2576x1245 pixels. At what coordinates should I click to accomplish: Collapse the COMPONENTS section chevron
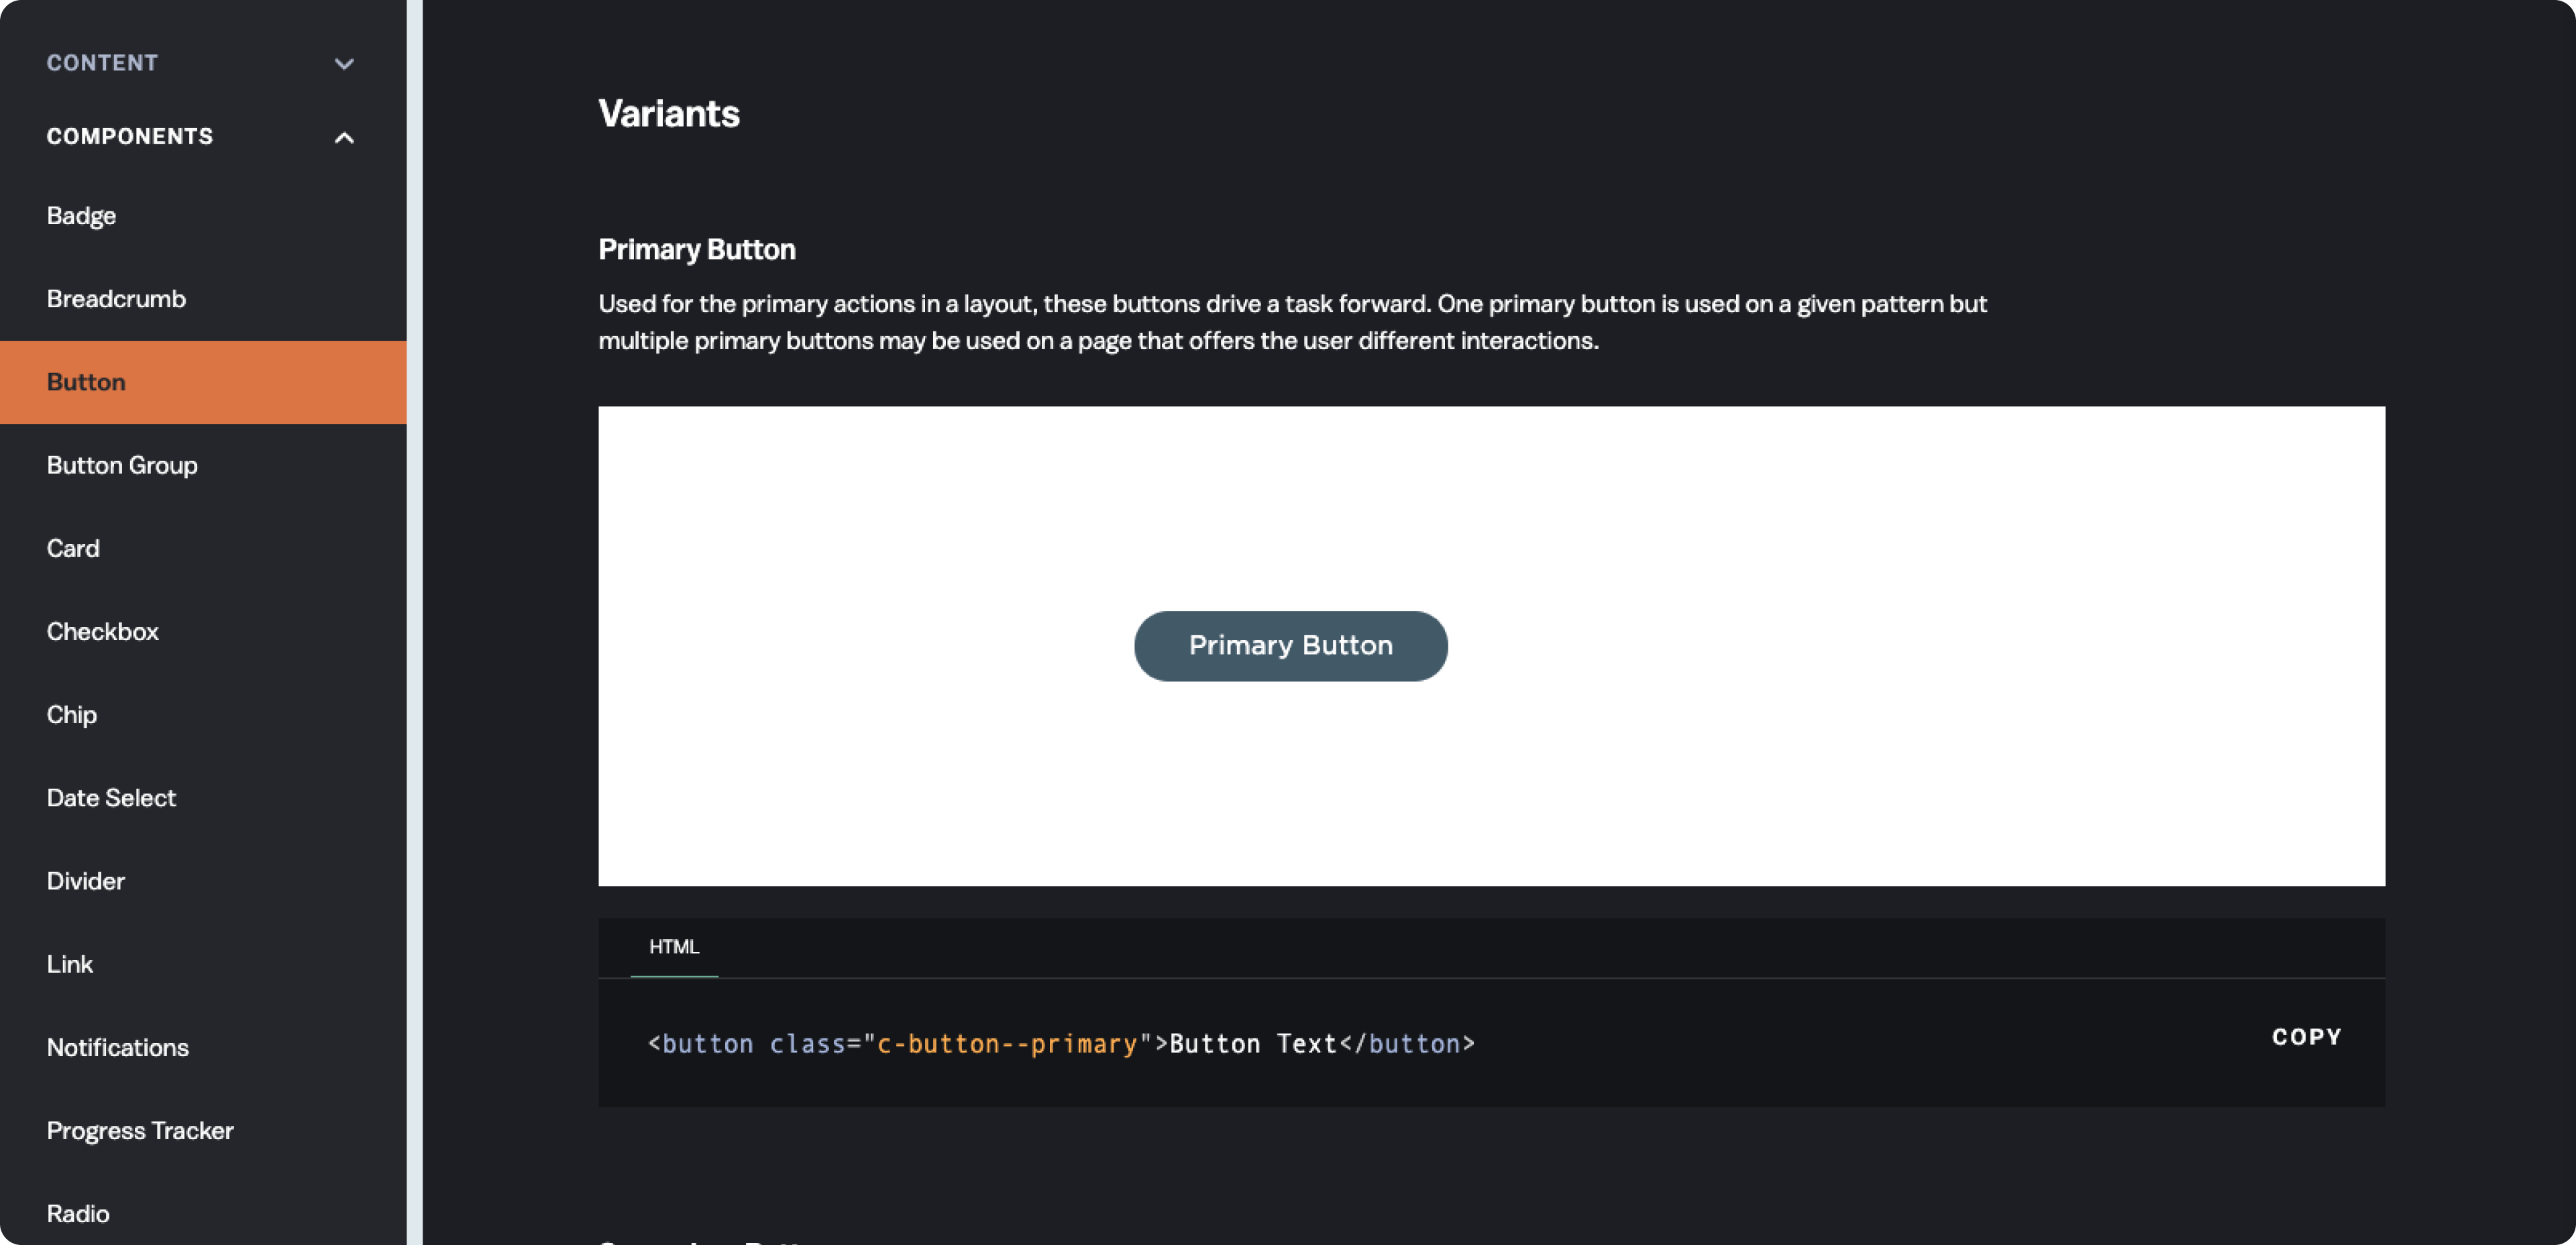click(344, 137)
